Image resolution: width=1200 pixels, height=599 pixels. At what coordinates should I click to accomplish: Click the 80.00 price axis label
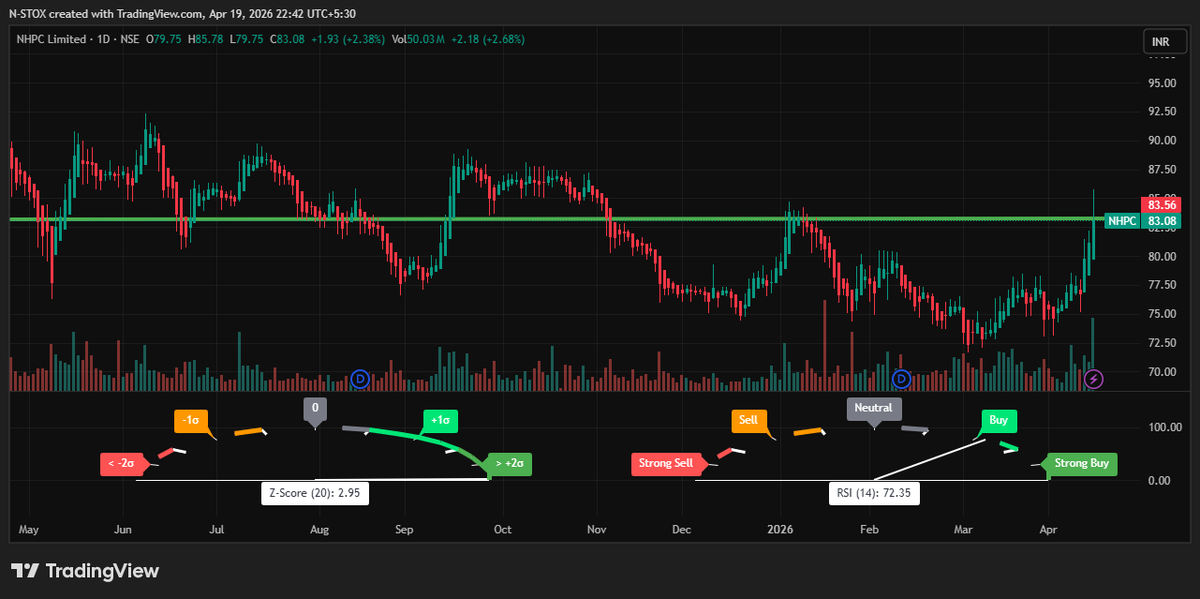point(1160,256)
